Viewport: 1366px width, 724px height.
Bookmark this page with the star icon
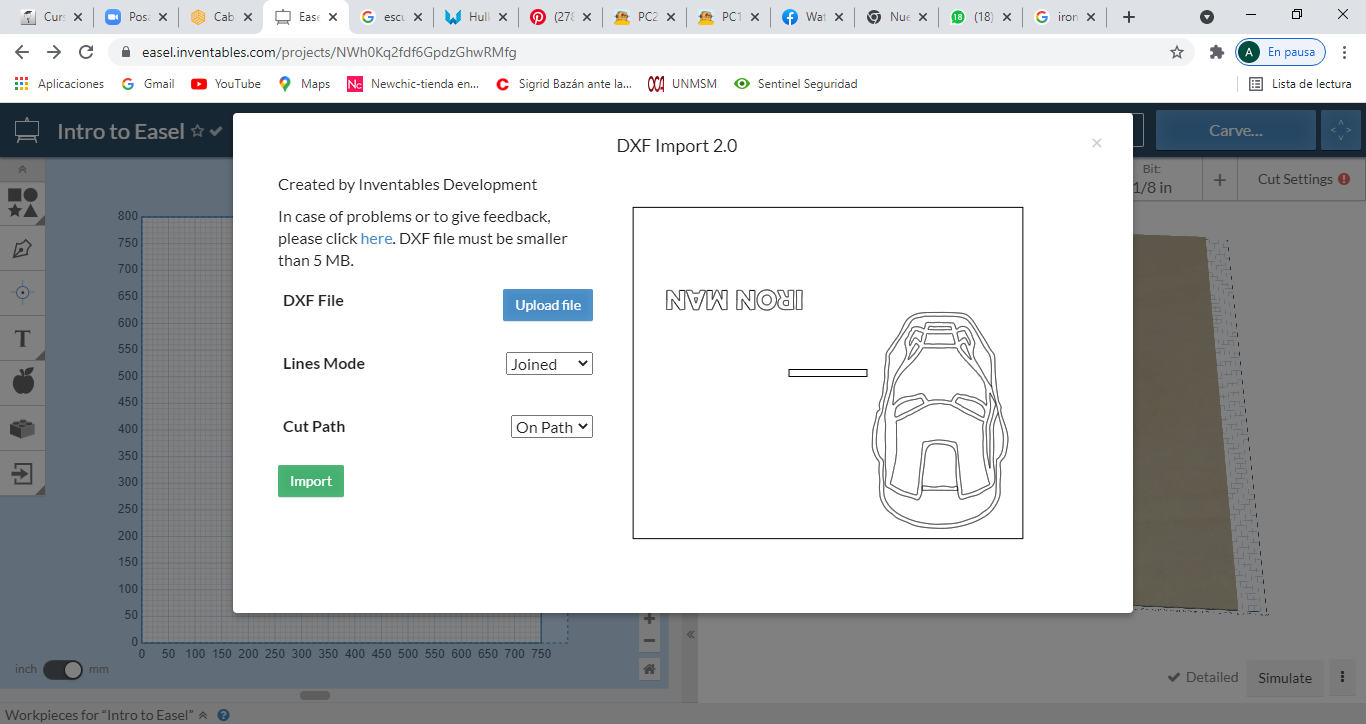pos(1177,52)
